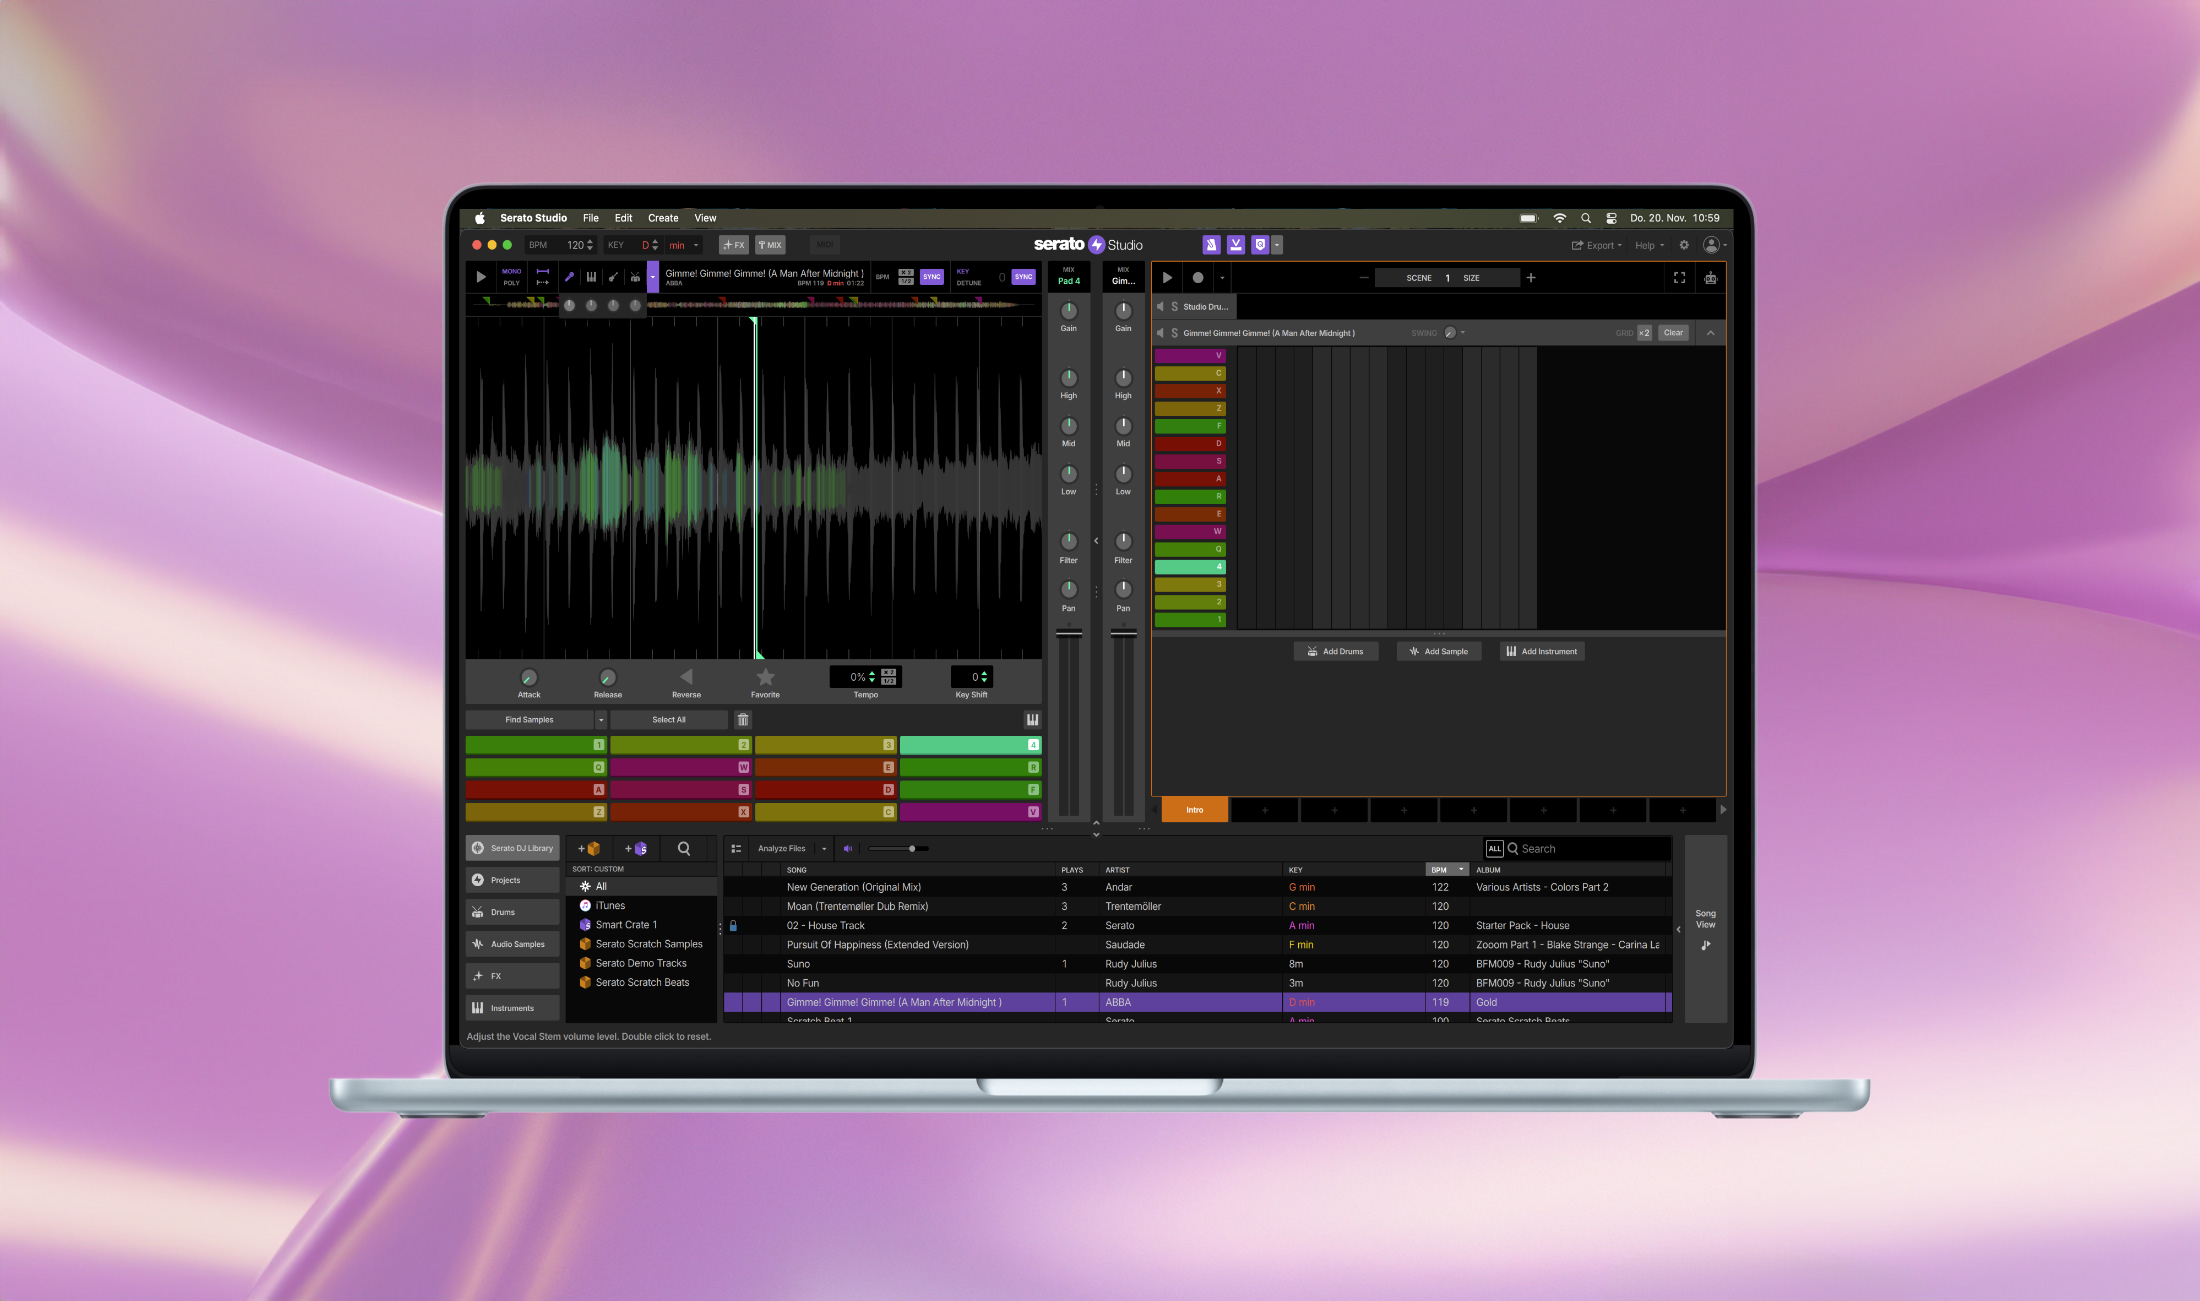Viewport: 2200px width, 1301px height.
Task: Enable BPM SYNC on the loaded track
Action: click(x=931, y=277)
